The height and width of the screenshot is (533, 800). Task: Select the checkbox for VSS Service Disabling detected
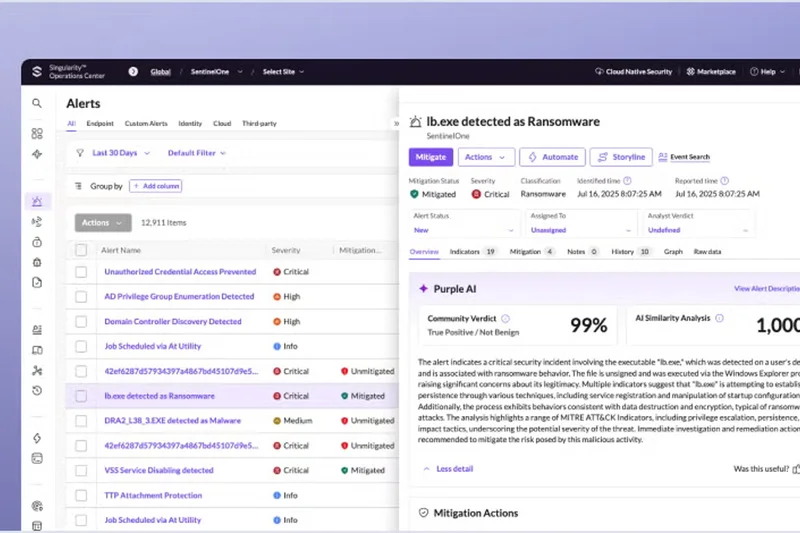pyautogui.click(x=82, y=470)
